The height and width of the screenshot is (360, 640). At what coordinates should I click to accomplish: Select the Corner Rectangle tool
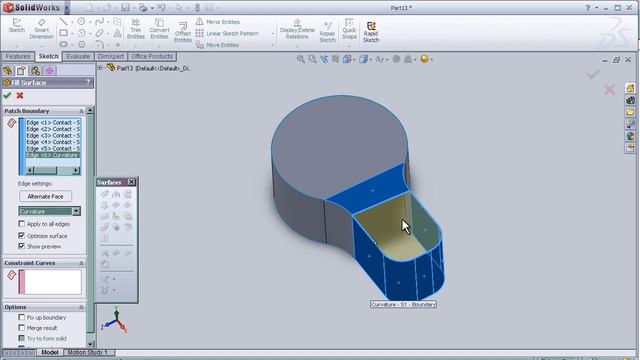(x=63, y=33)
